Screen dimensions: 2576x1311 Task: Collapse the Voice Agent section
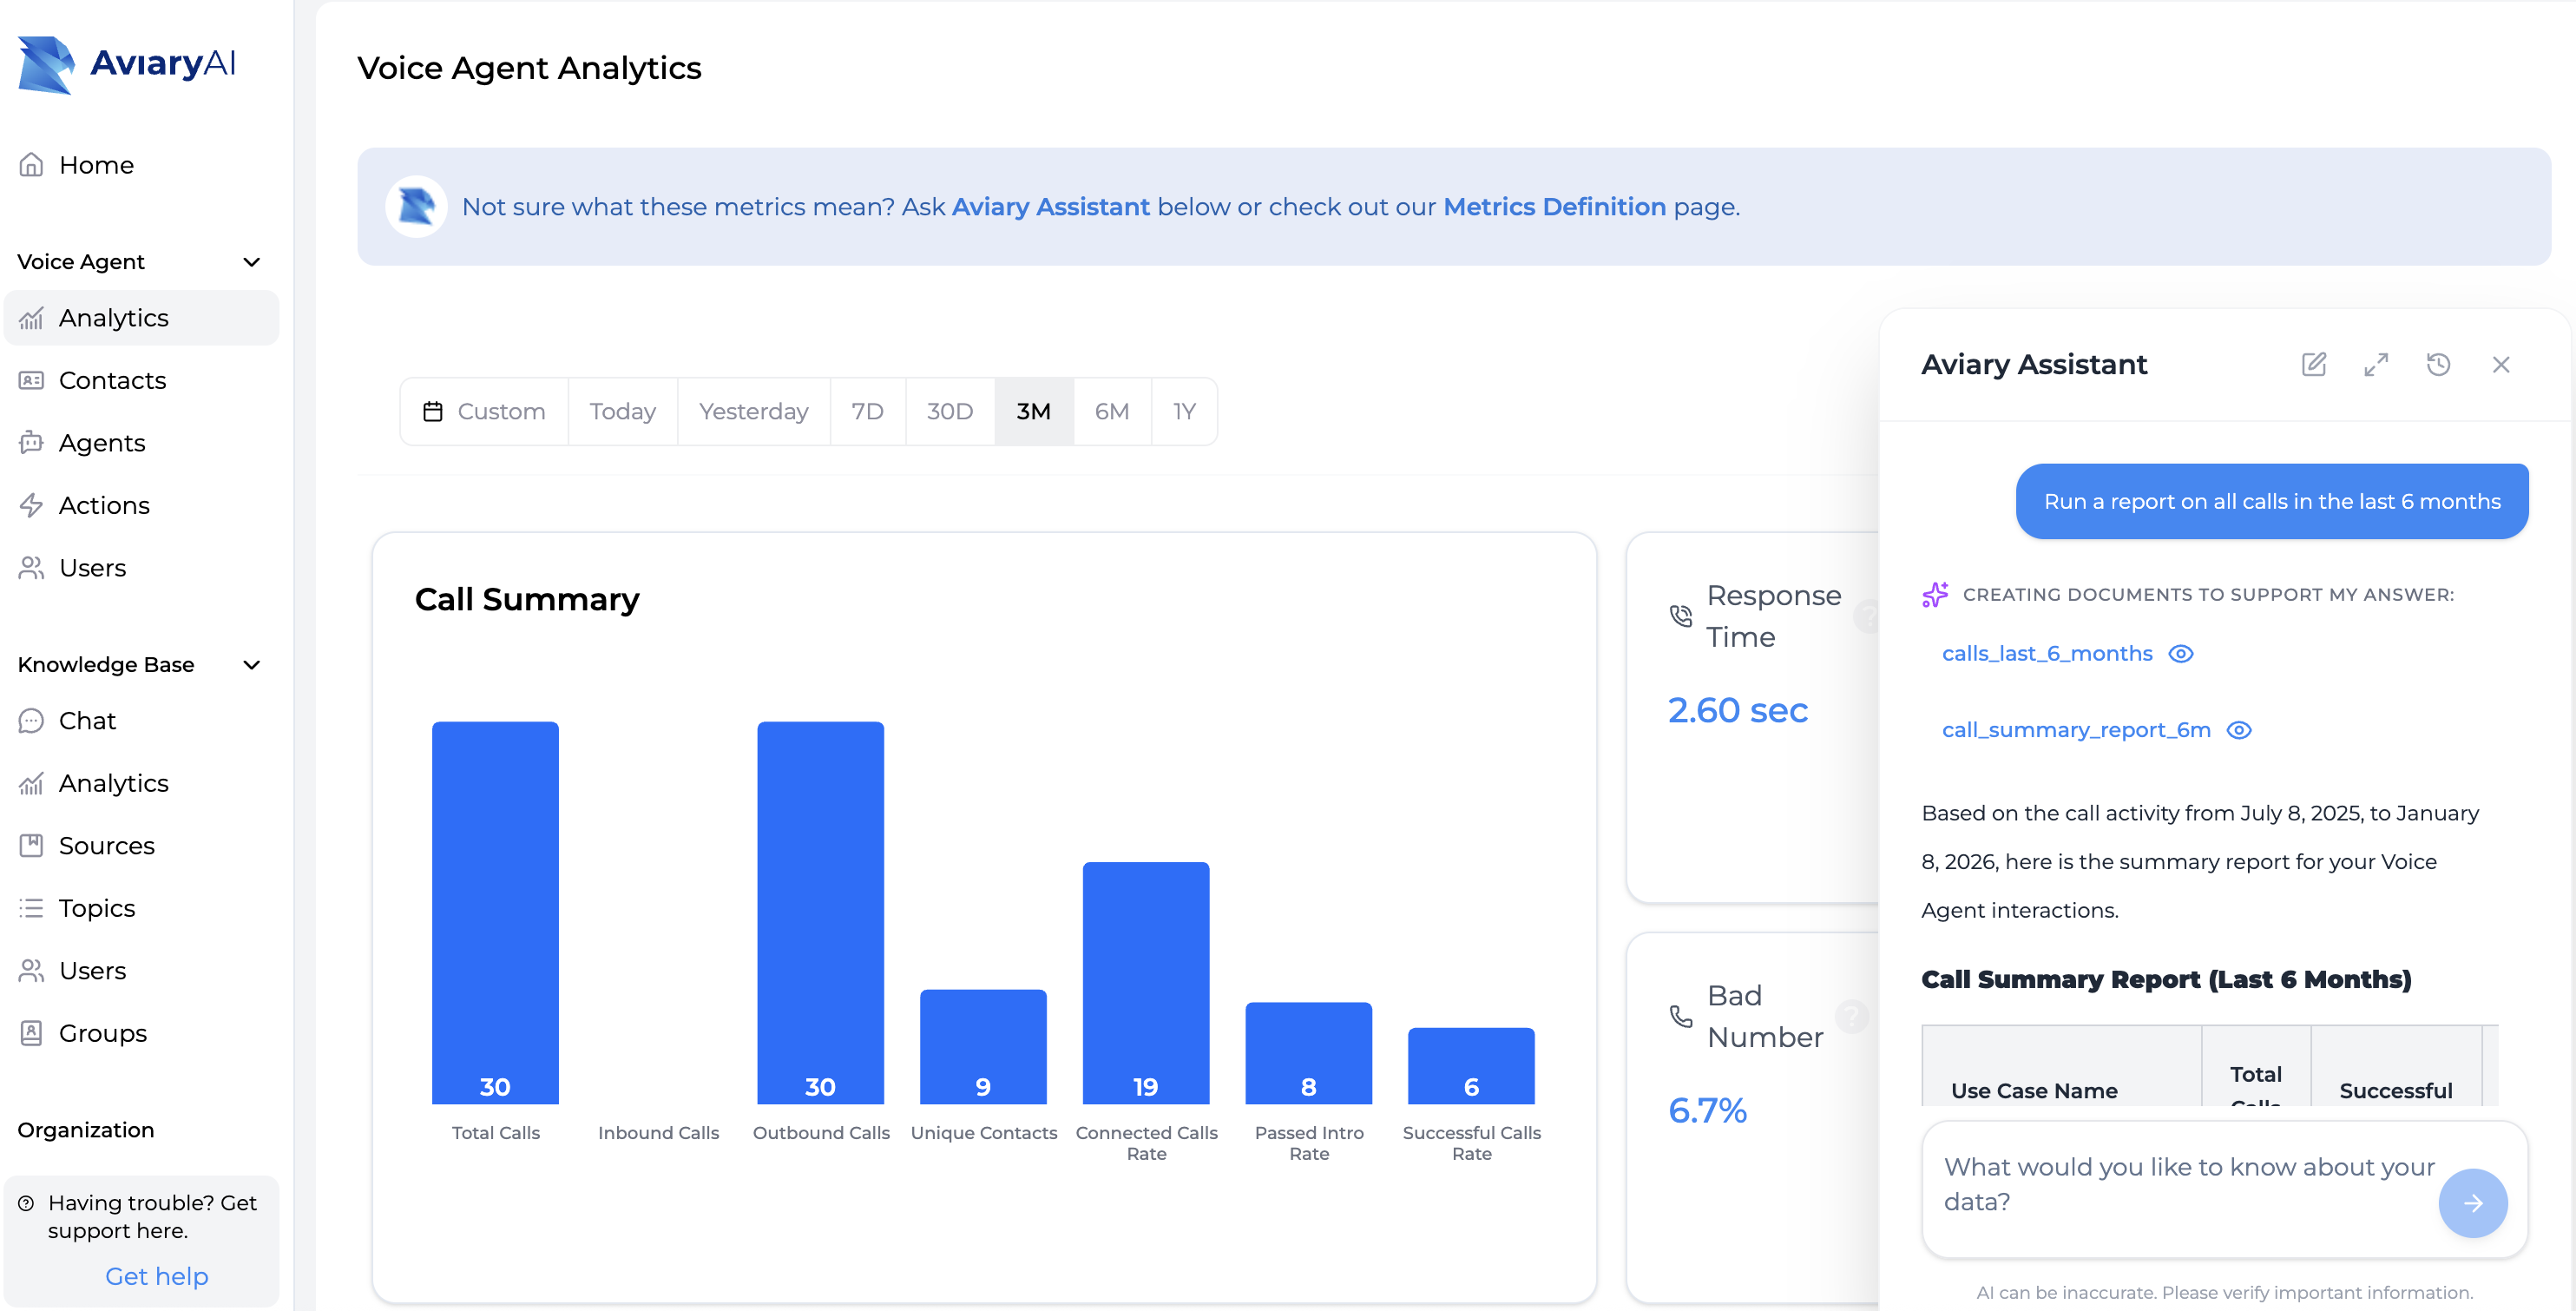click(251, 262)
